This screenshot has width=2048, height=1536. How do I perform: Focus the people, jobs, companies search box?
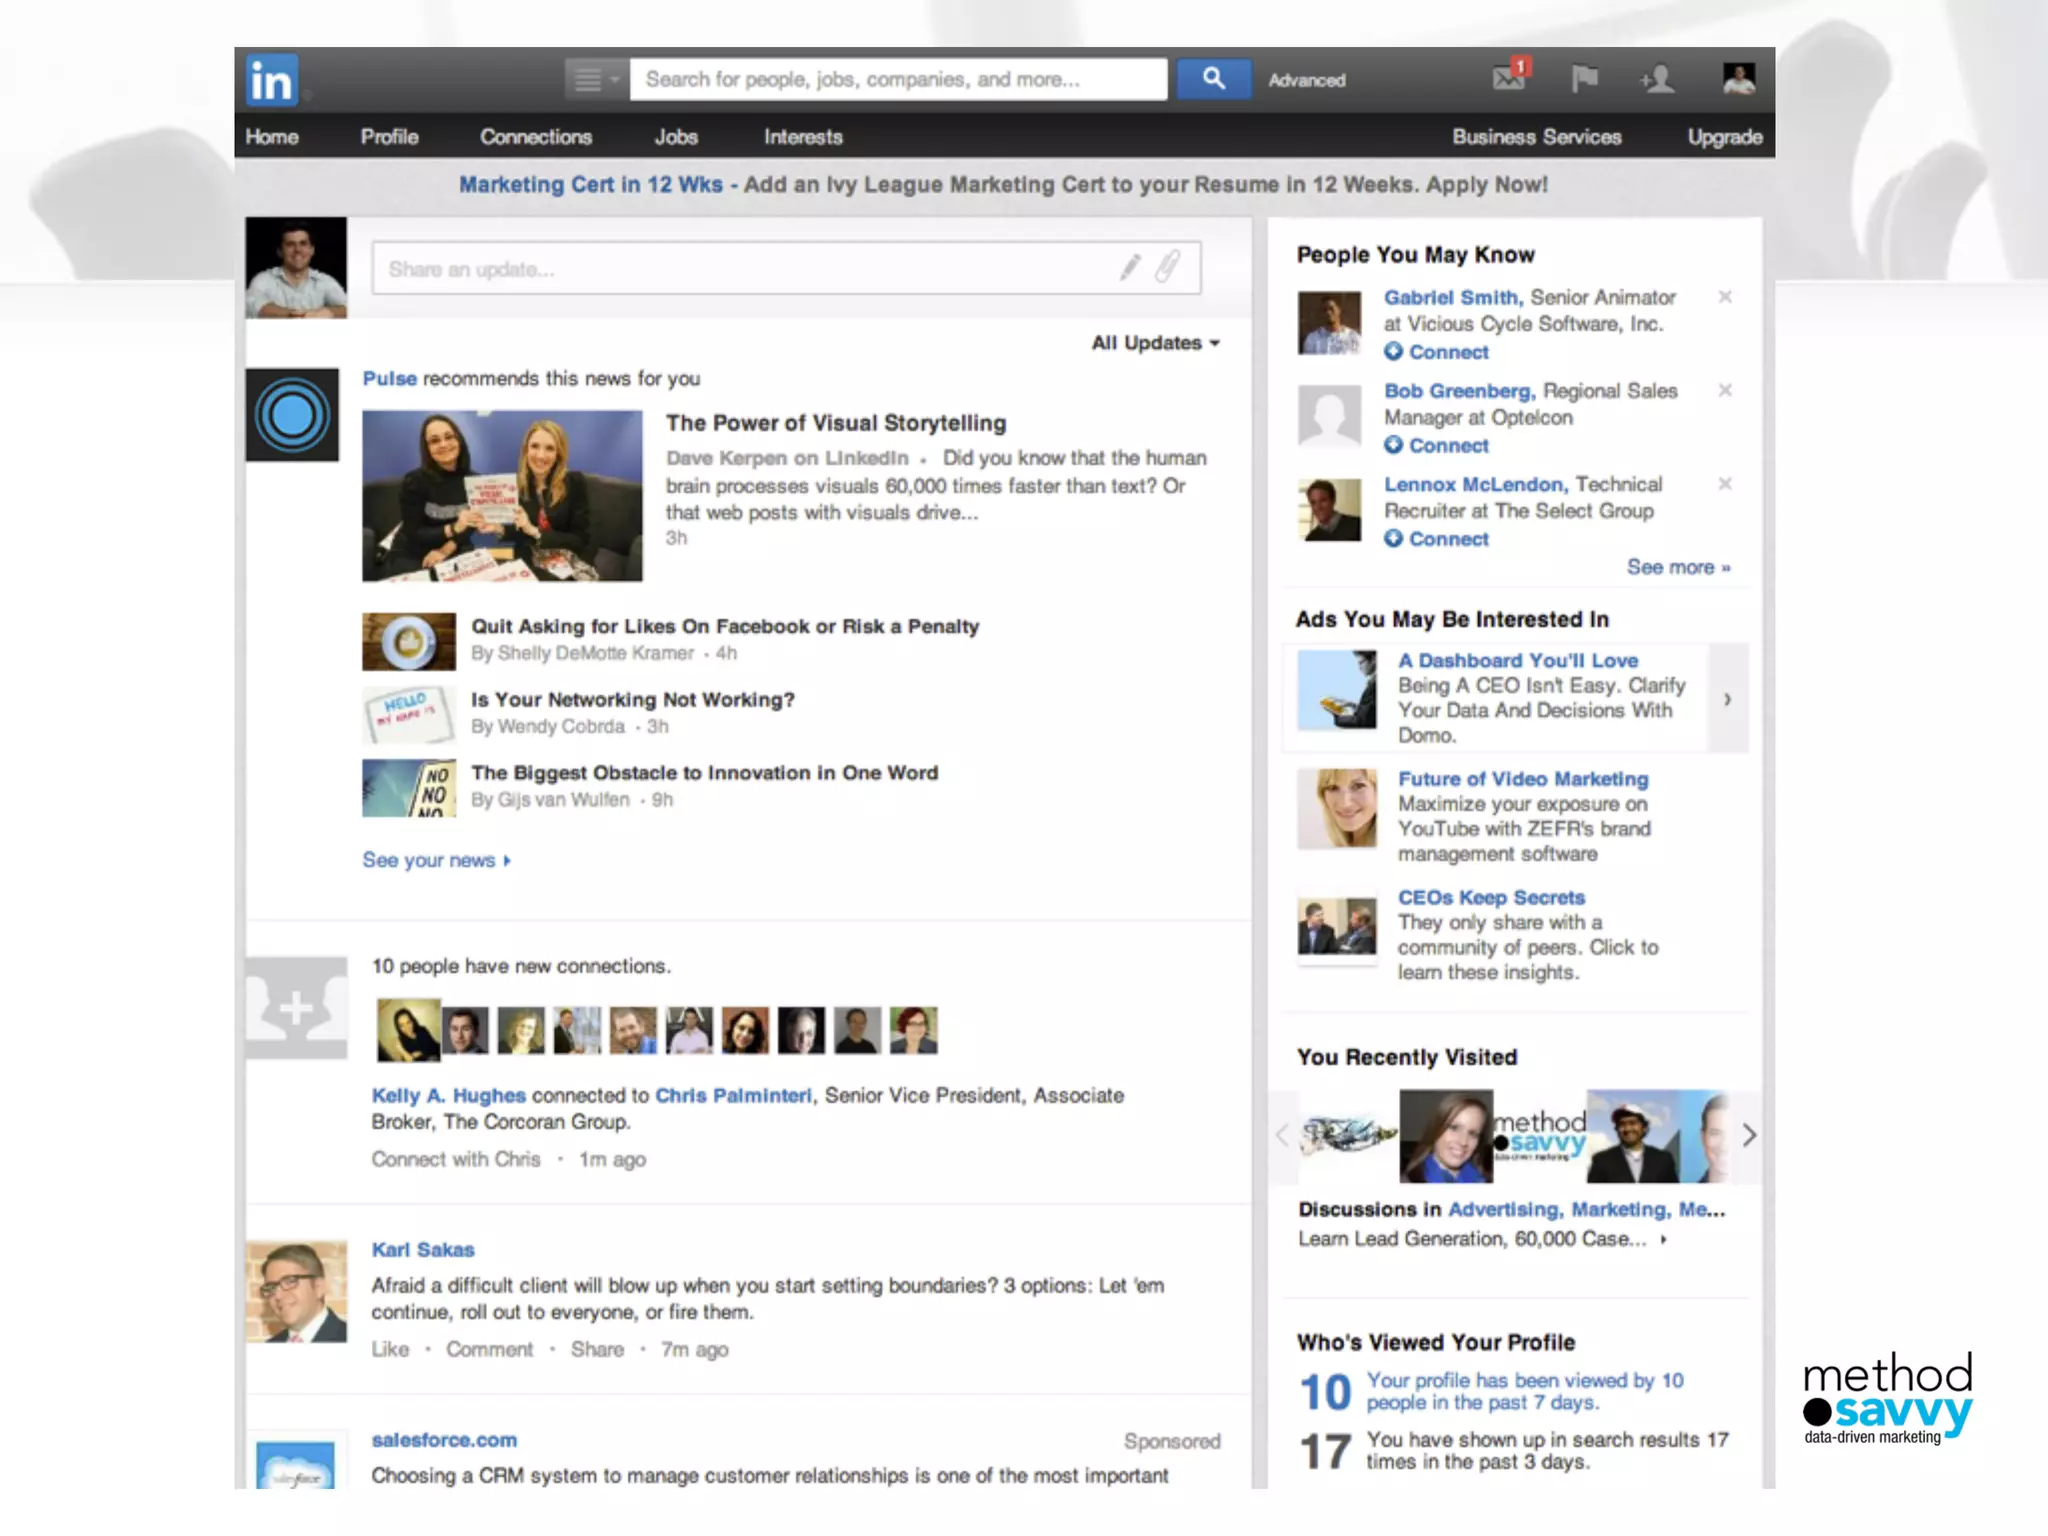click(x=898, y=79)
